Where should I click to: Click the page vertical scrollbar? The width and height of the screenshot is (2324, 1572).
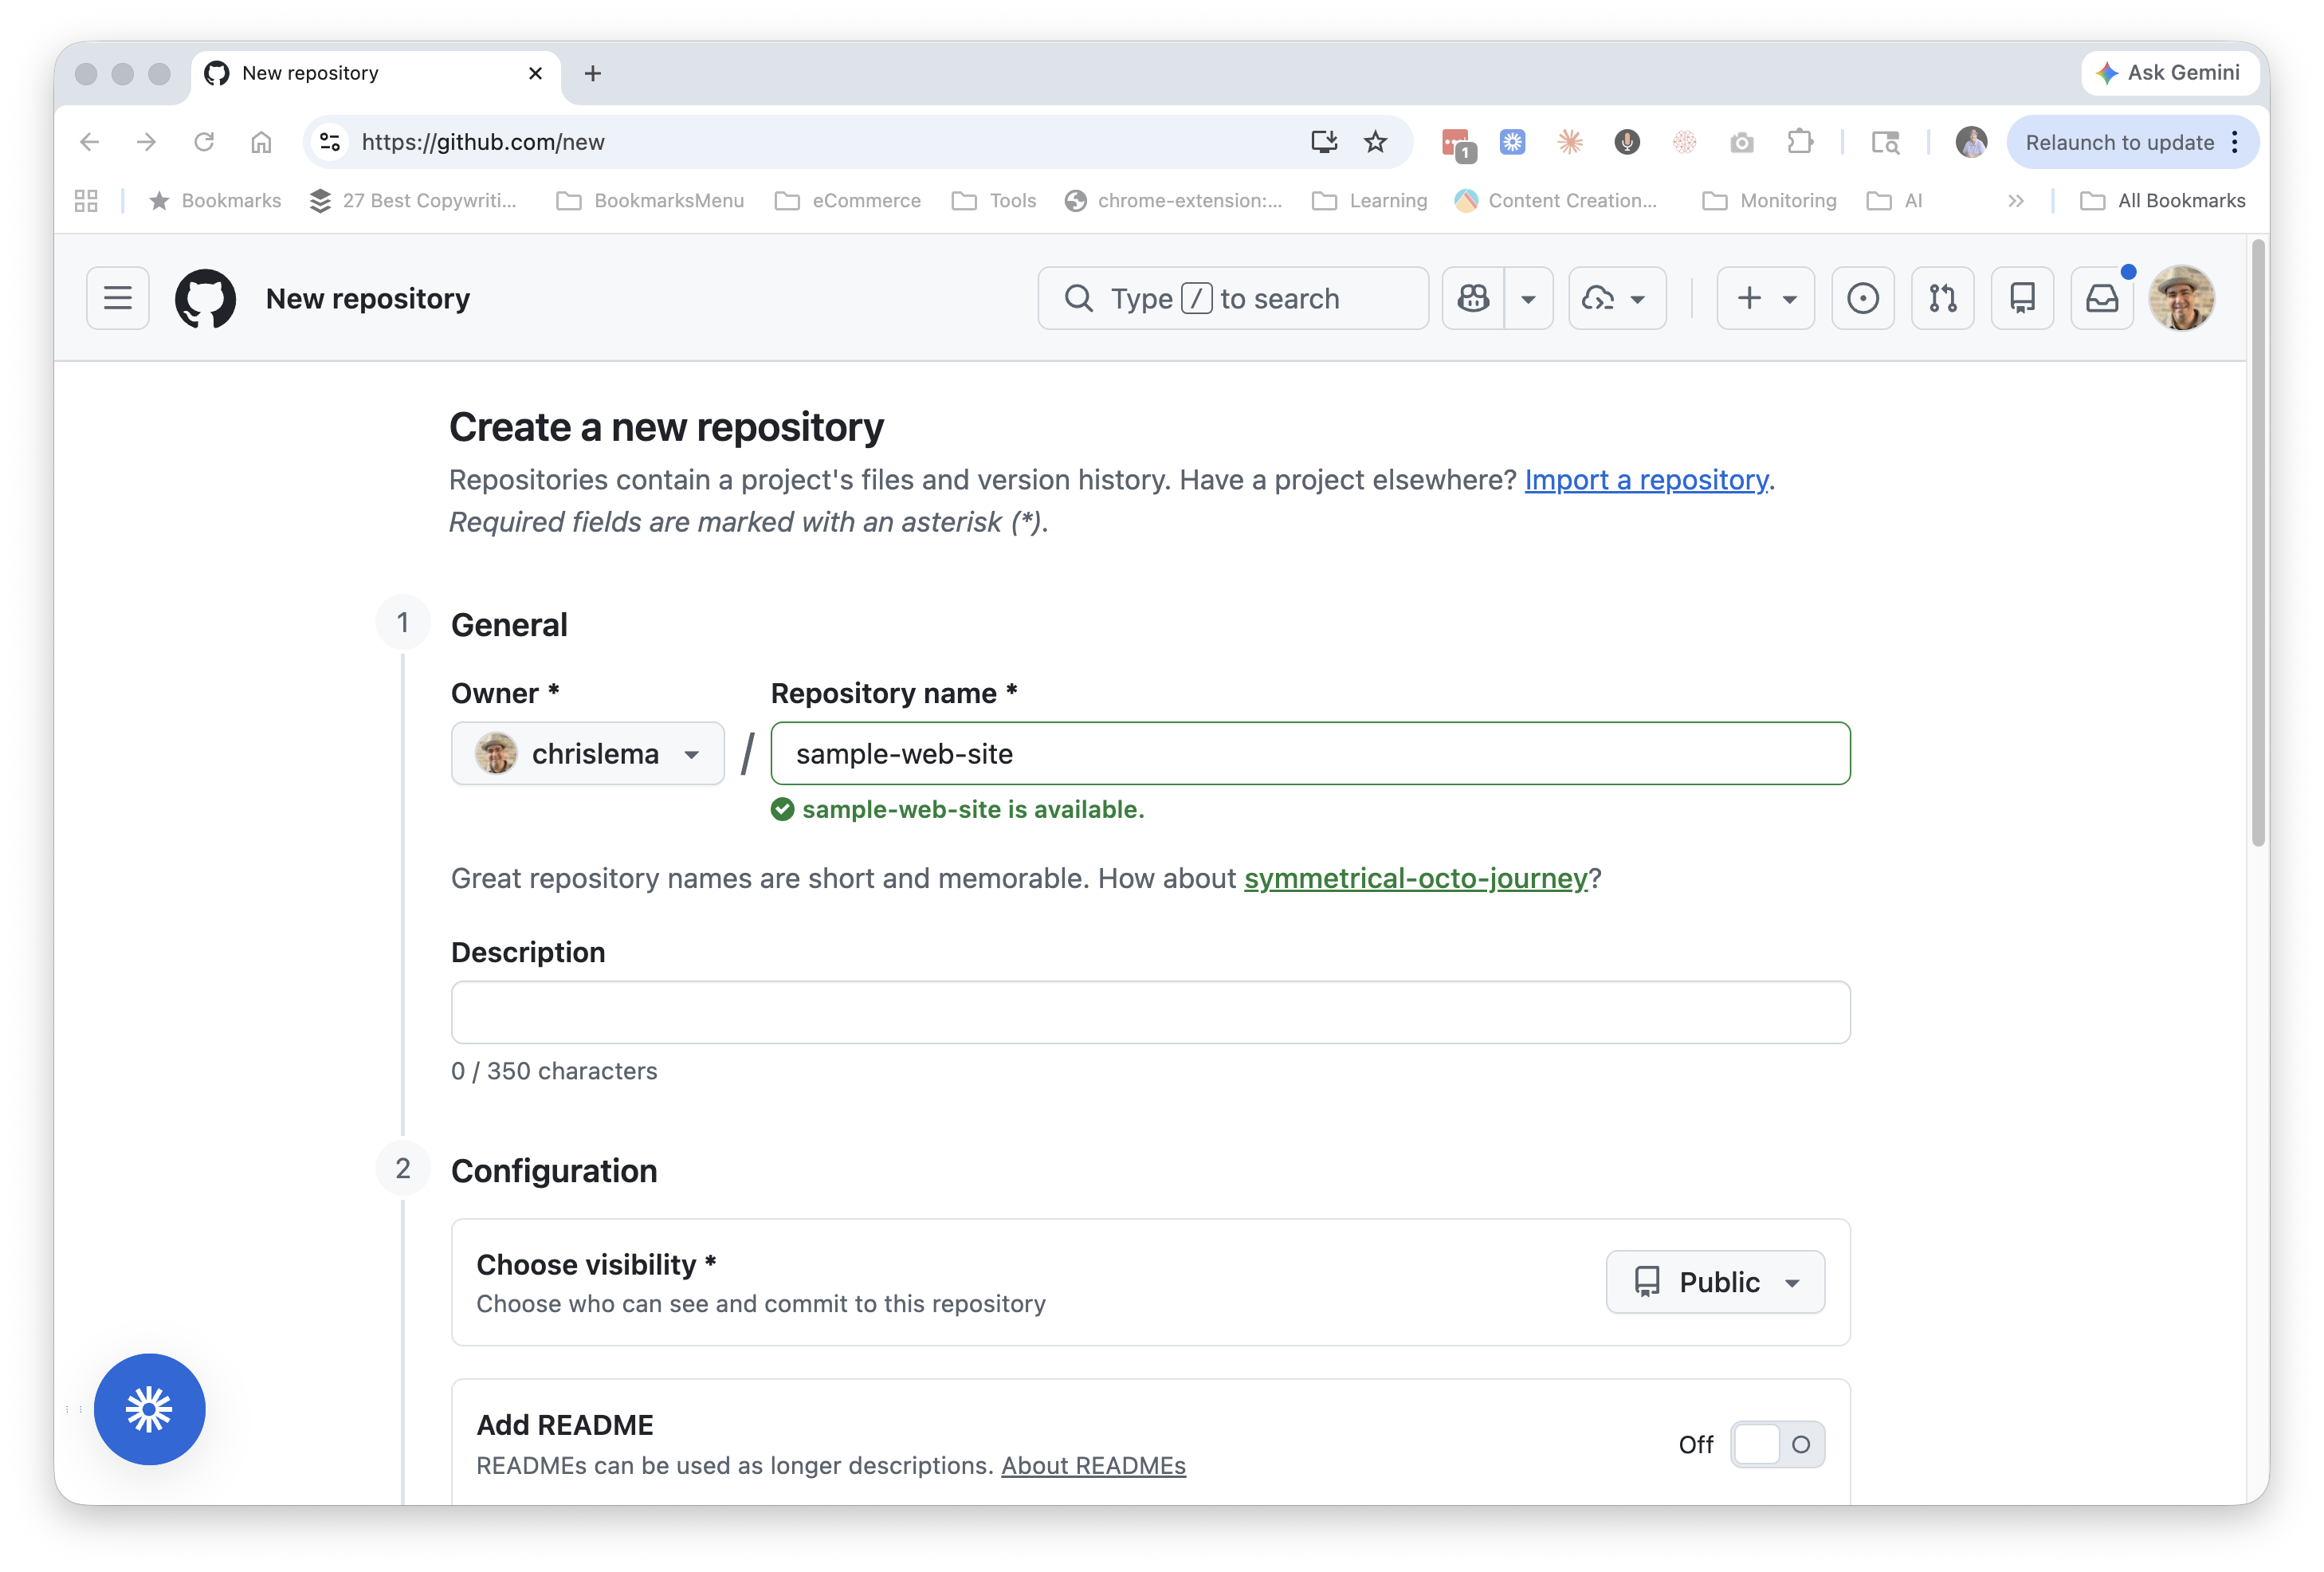point(2257,540)
